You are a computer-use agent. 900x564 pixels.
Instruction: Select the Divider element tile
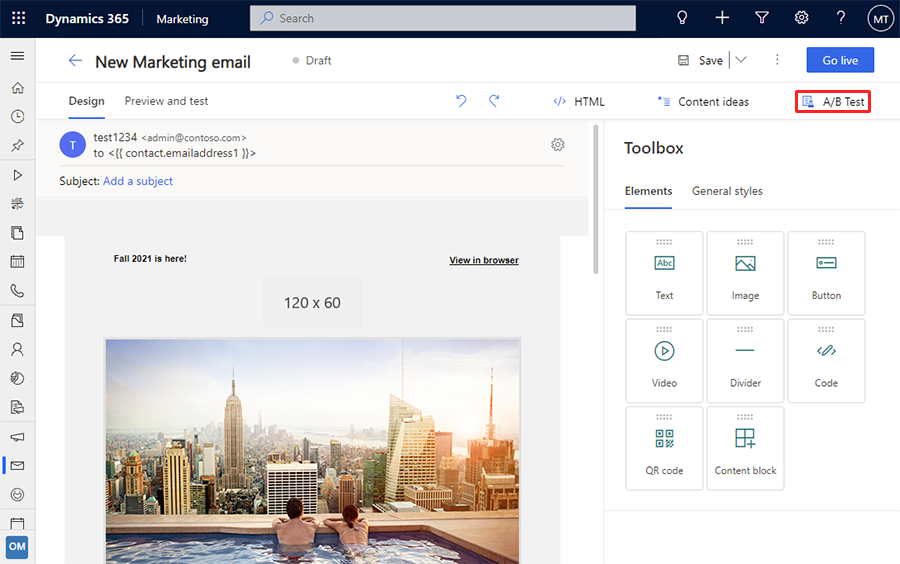tap(745, 361)
